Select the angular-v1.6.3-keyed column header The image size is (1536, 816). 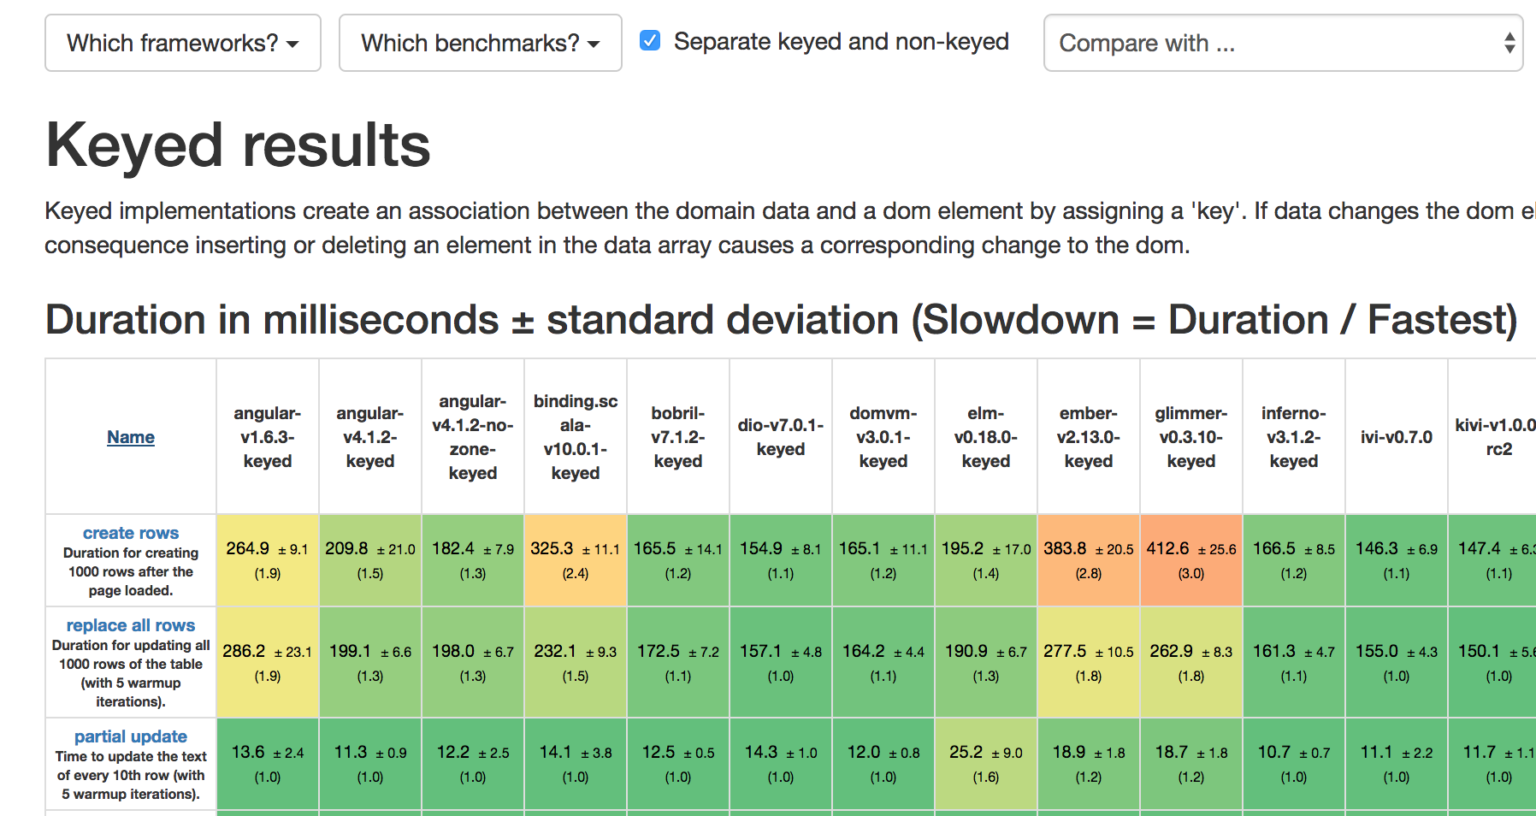tap(267, 437)
